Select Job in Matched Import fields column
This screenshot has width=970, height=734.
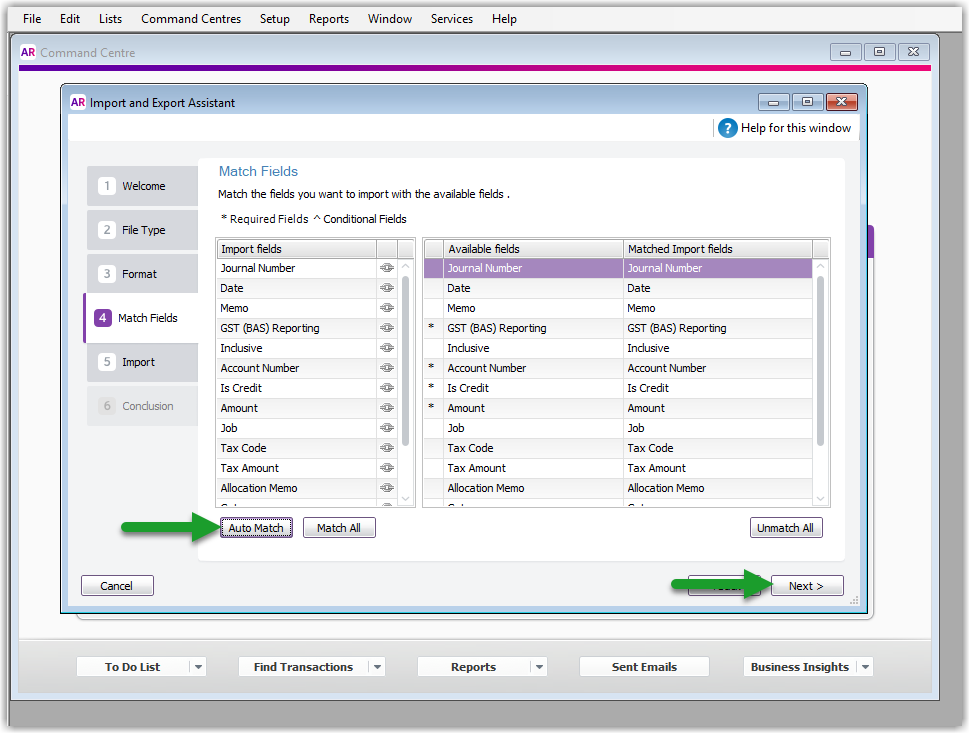pos(718,428)
